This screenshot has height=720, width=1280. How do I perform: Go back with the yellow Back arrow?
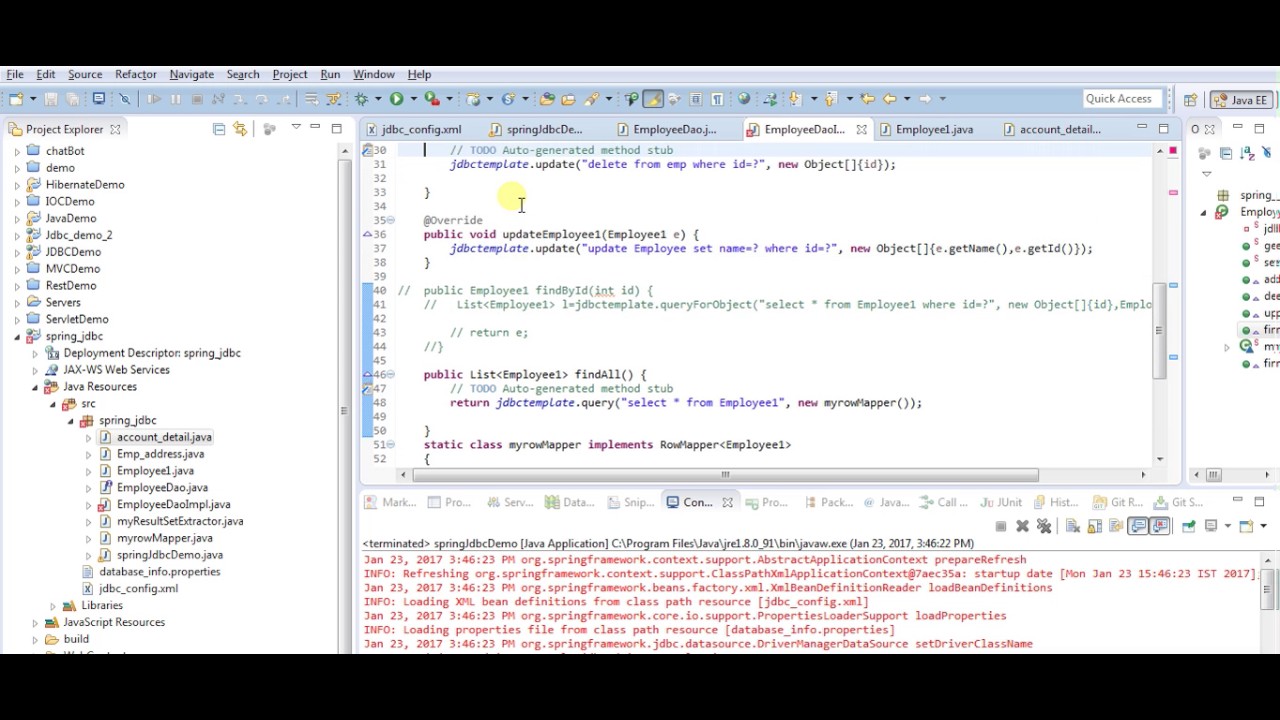pos(889,99)
